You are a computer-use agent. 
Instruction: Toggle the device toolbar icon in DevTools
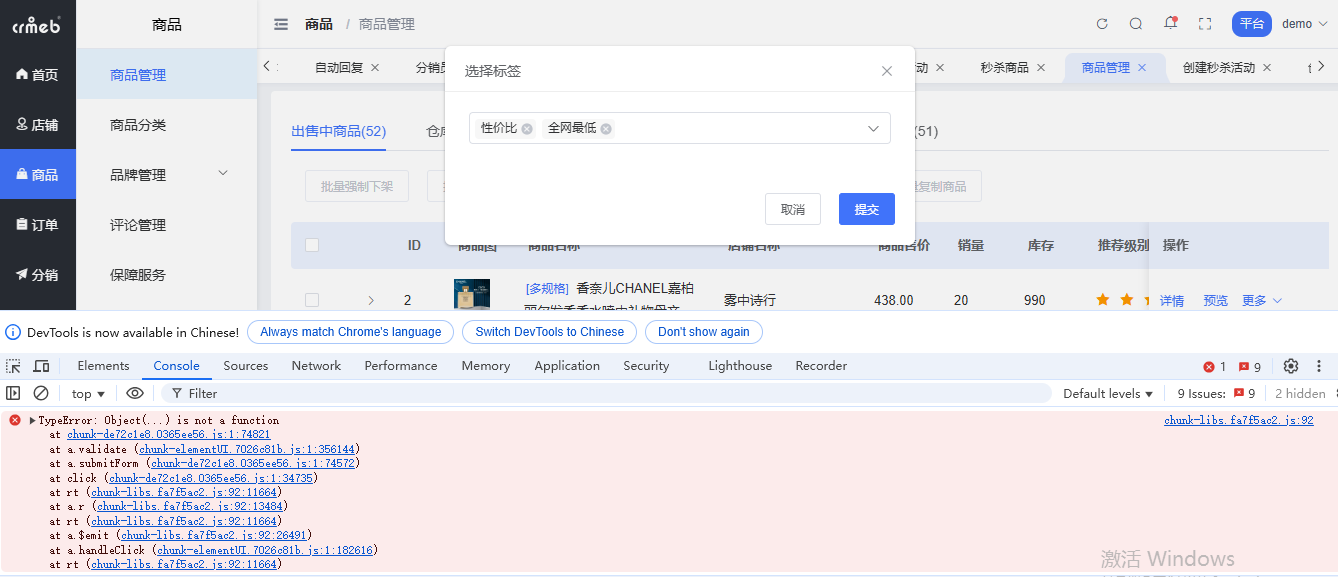[41, 366]
